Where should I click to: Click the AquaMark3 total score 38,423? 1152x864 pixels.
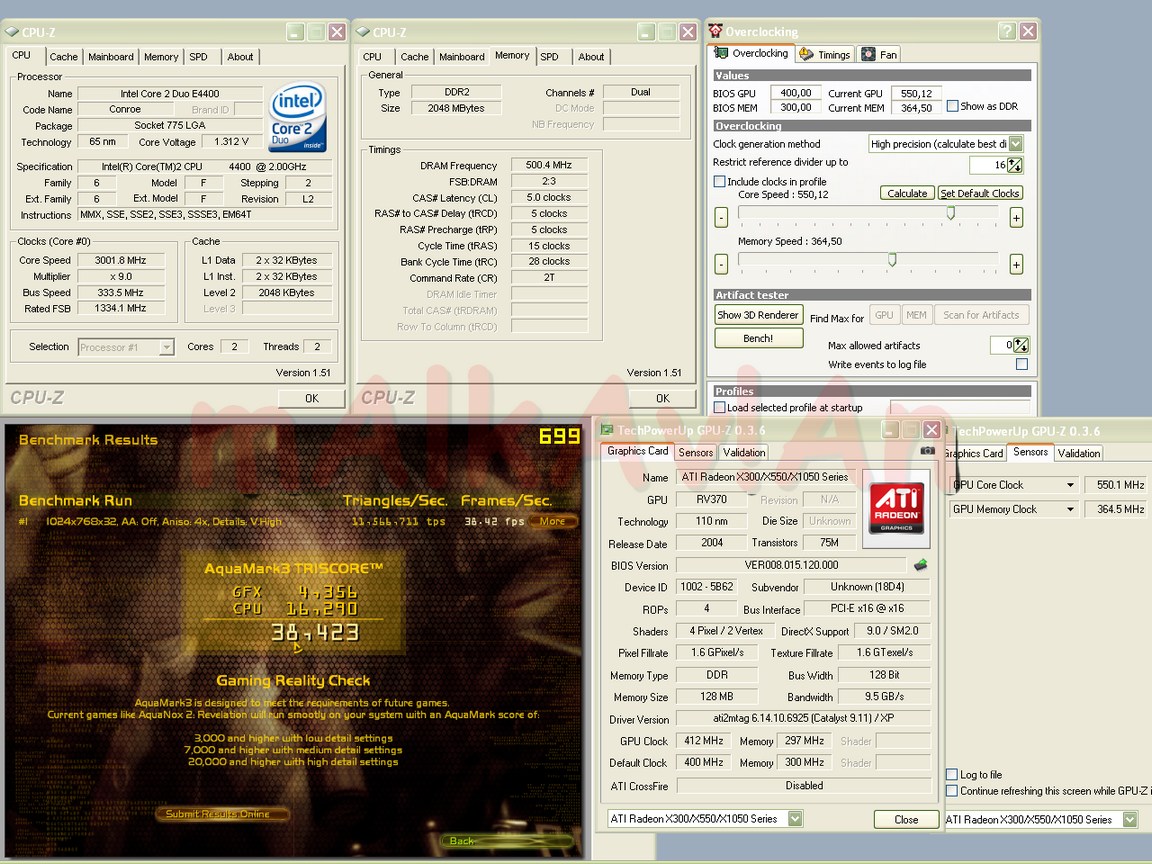pyautogui.click(x=315, y=632)
